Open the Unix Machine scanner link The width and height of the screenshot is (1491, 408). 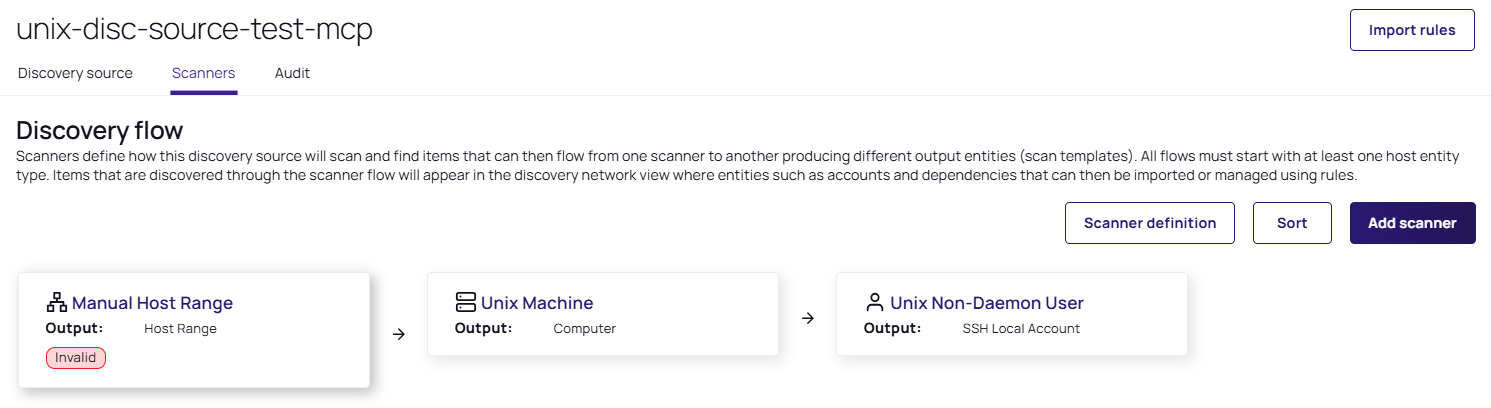click(x=537, y=303)
